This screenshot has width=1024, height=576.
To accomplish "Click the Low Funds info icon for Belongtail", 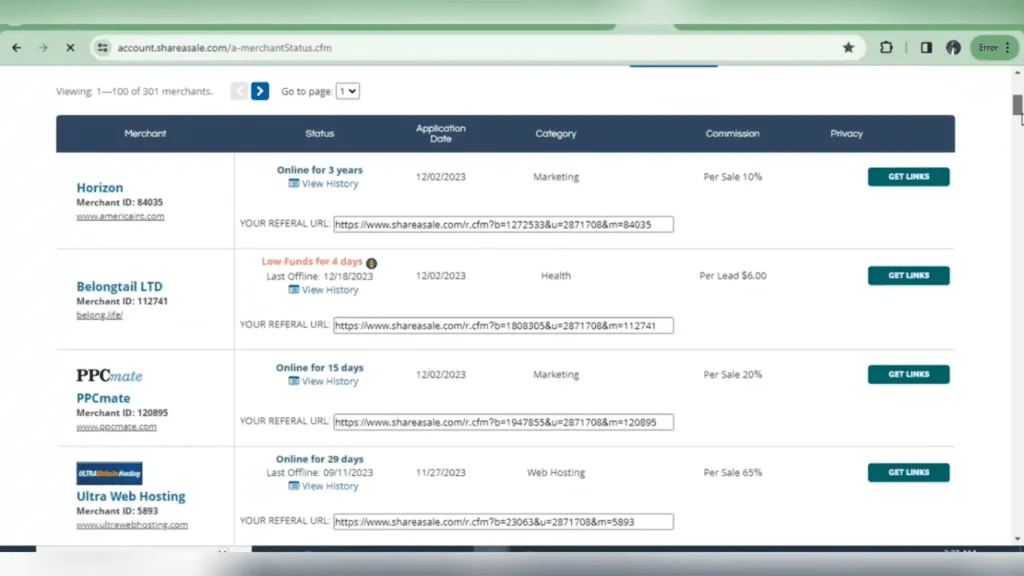I will [x=372, y=263].
